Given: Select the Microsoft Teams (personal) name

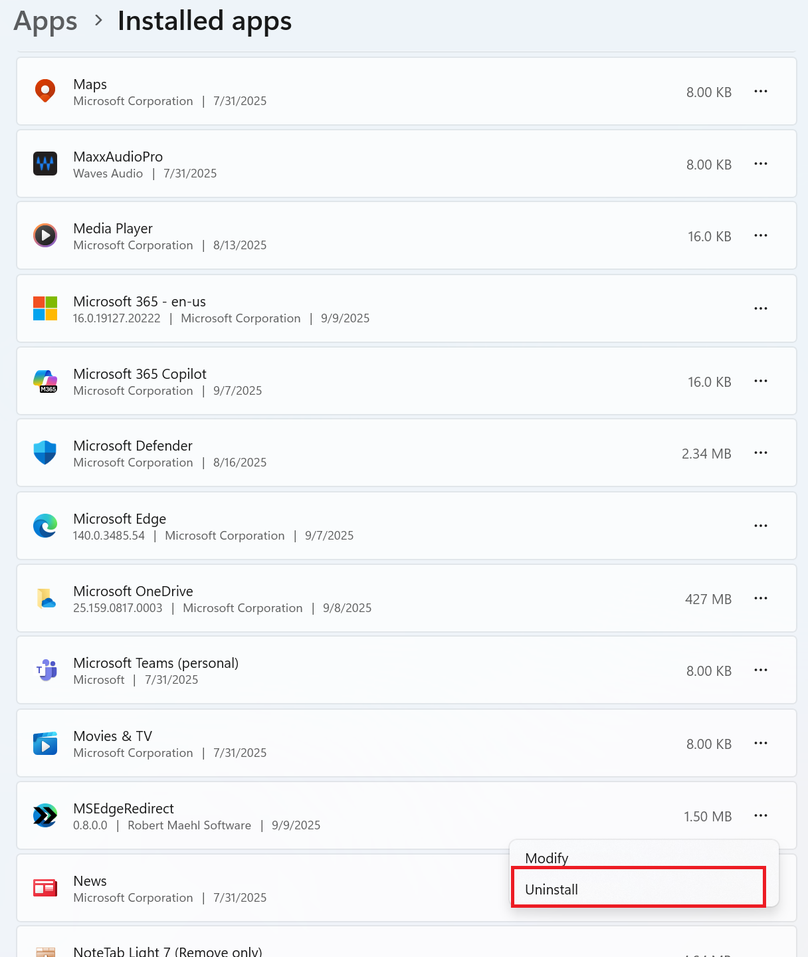Looking at the screenshot, I should click(x=156, y=663).
